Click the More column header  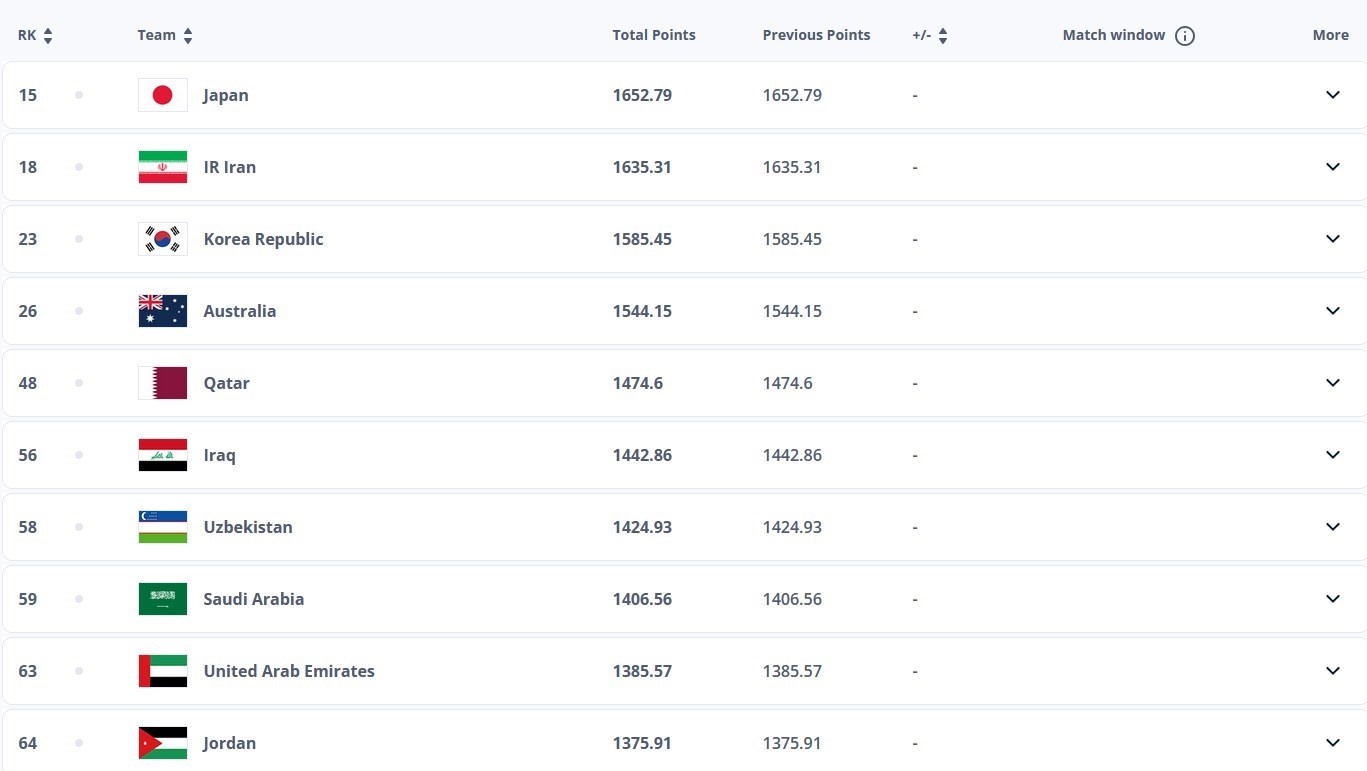1331,35
